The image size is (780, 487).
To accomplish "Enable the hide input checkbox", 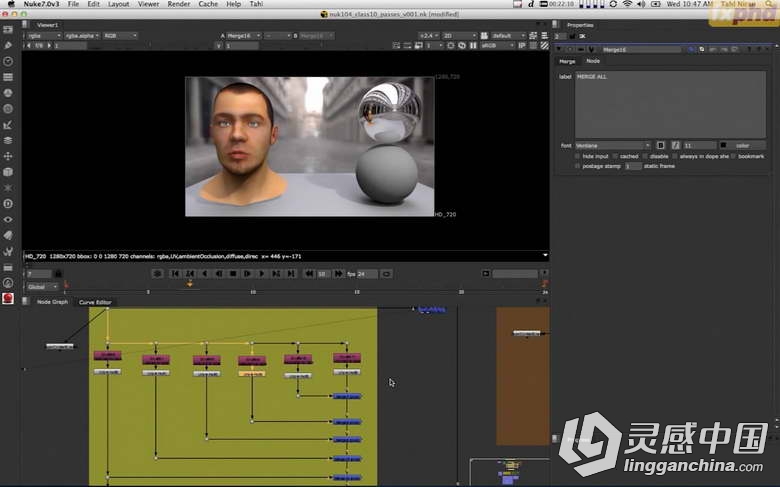I will coord(578,156).
